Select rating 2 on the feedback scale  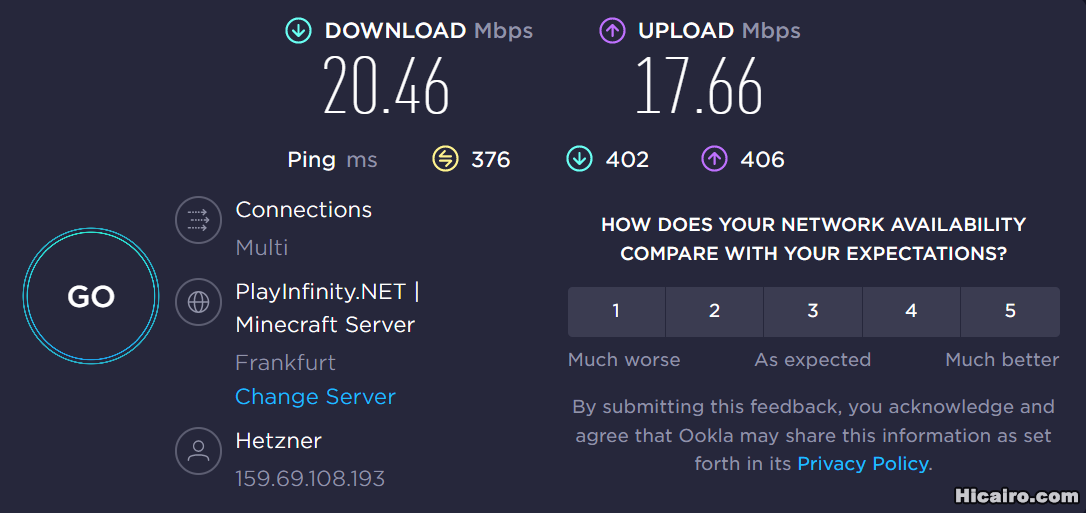click(x=714, y=311)
